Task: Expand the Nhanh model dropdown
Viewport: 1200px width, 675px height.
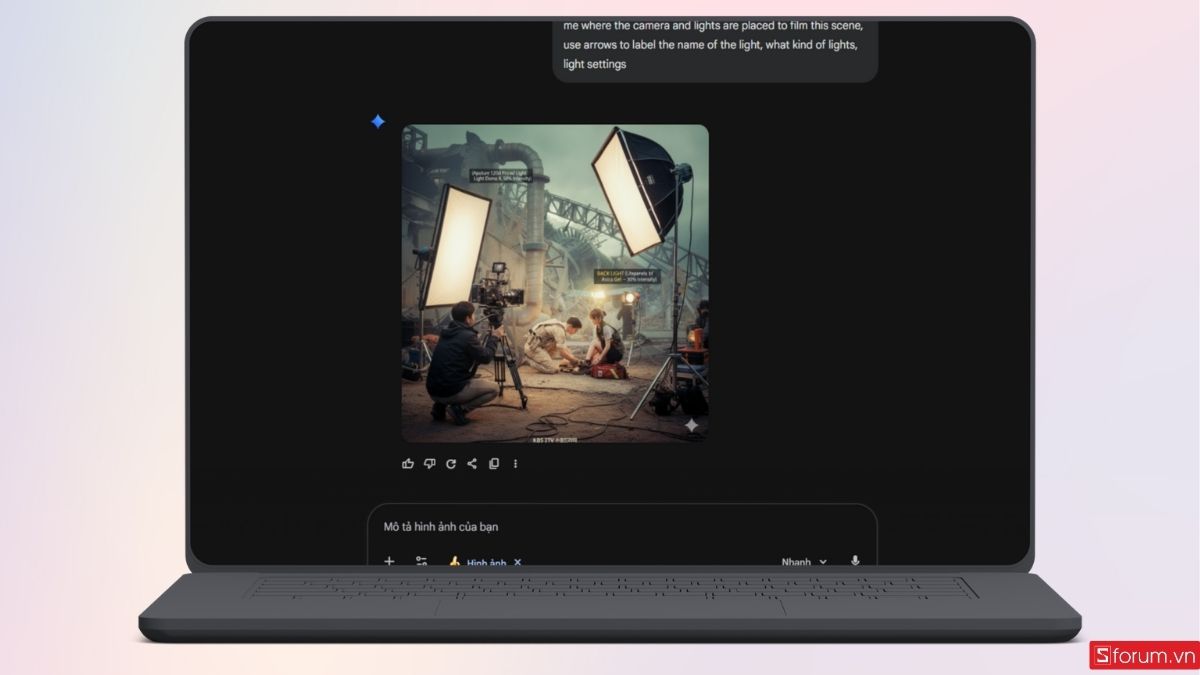Action: [804, 562]
